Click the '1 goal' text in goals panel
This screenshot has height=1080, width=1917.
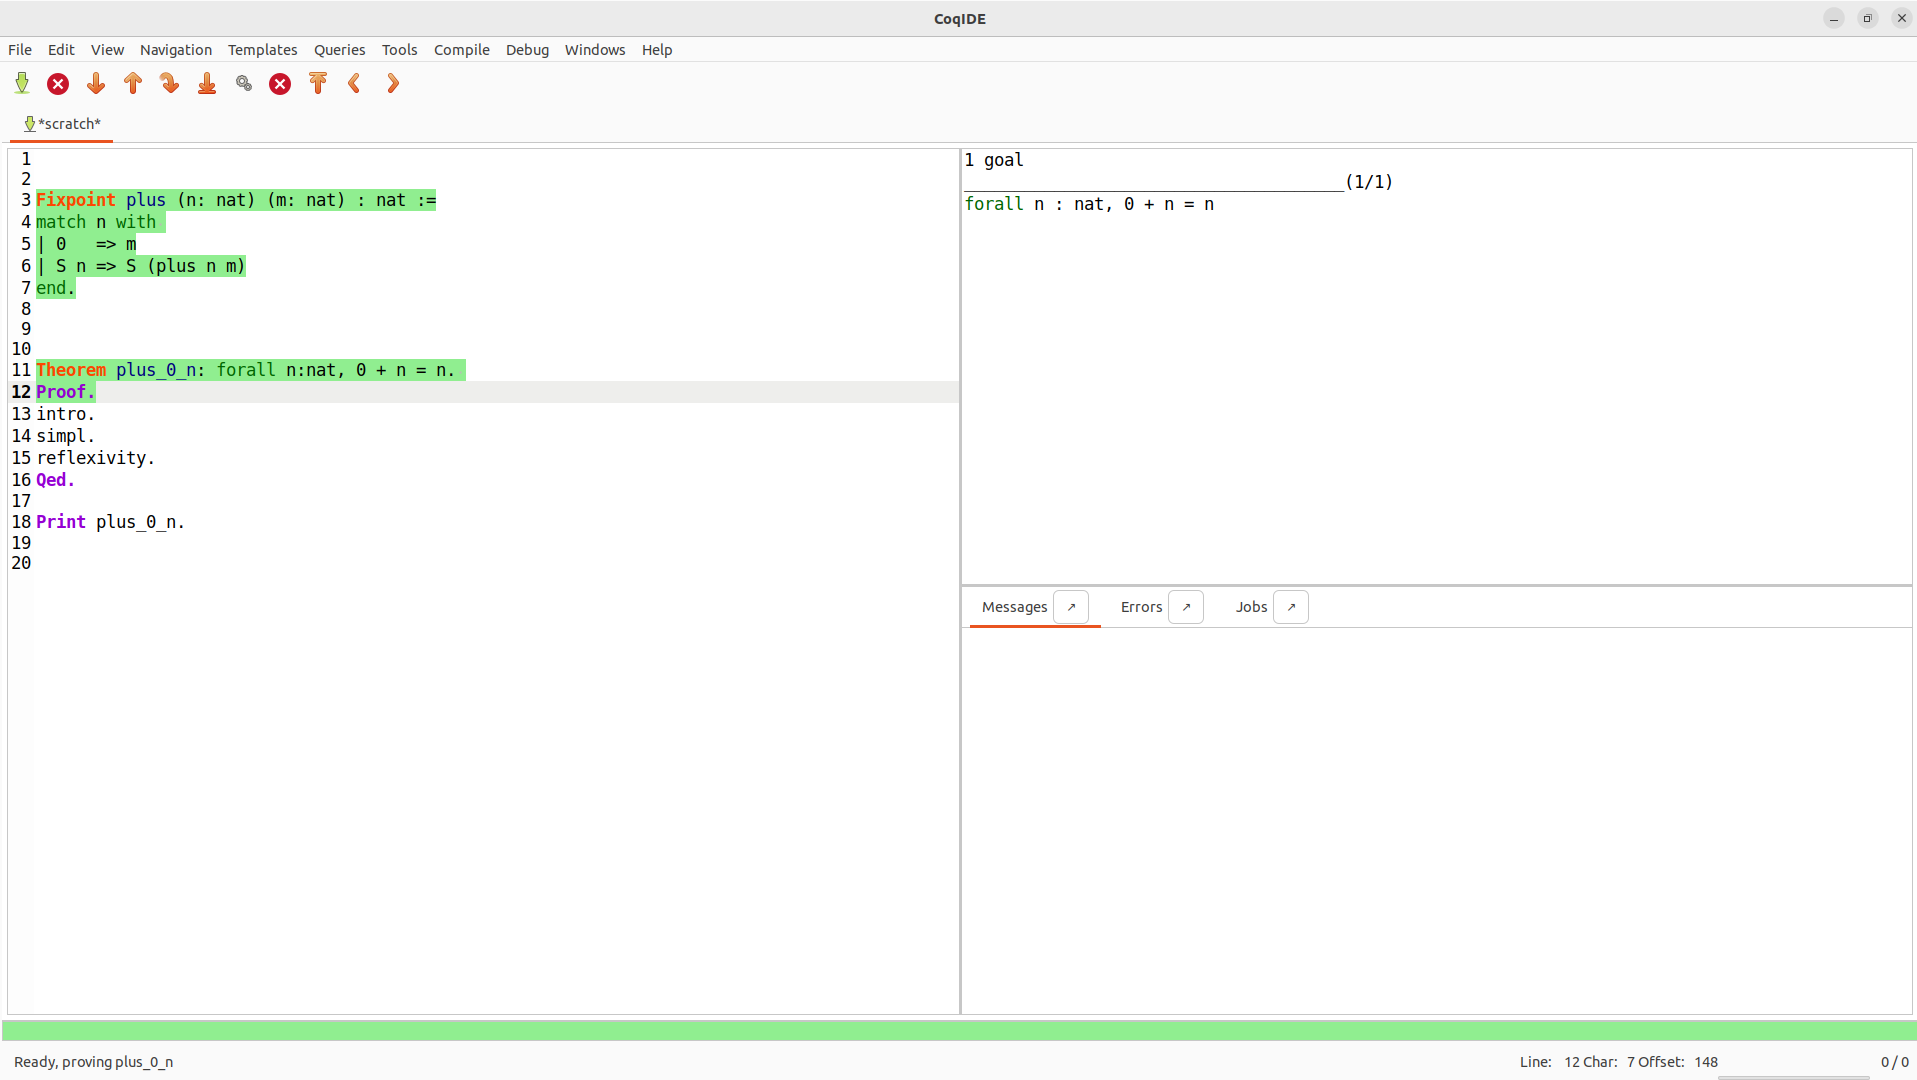994,160
